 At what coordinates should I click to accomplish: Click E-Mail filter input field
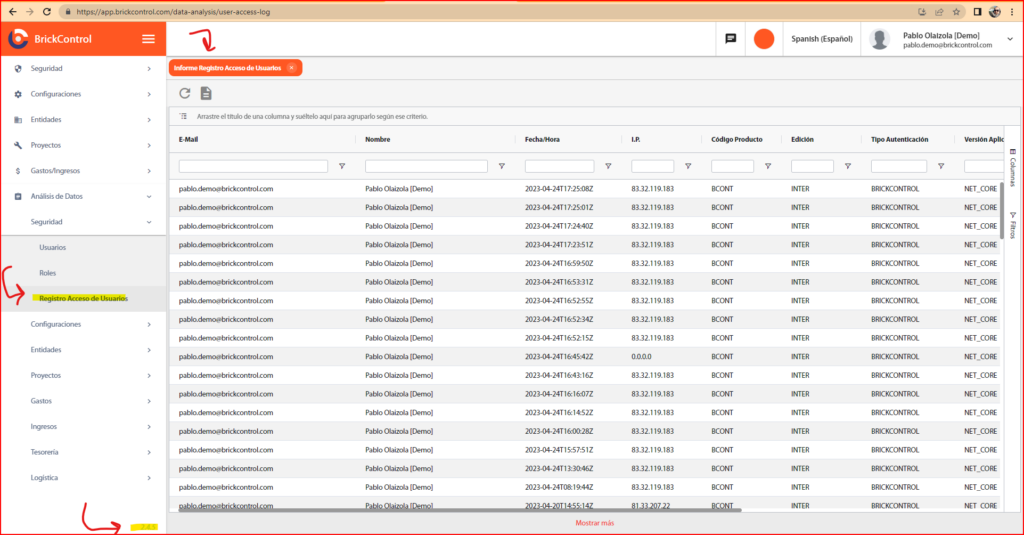tap(253, 167)
